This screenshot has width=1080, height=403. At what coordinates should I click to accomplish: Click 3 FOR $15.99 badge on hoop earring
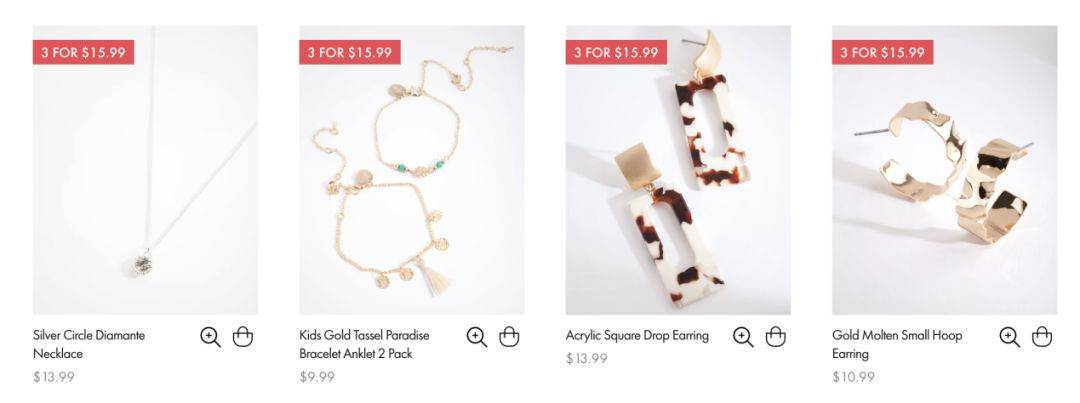(x=882, y=52)
